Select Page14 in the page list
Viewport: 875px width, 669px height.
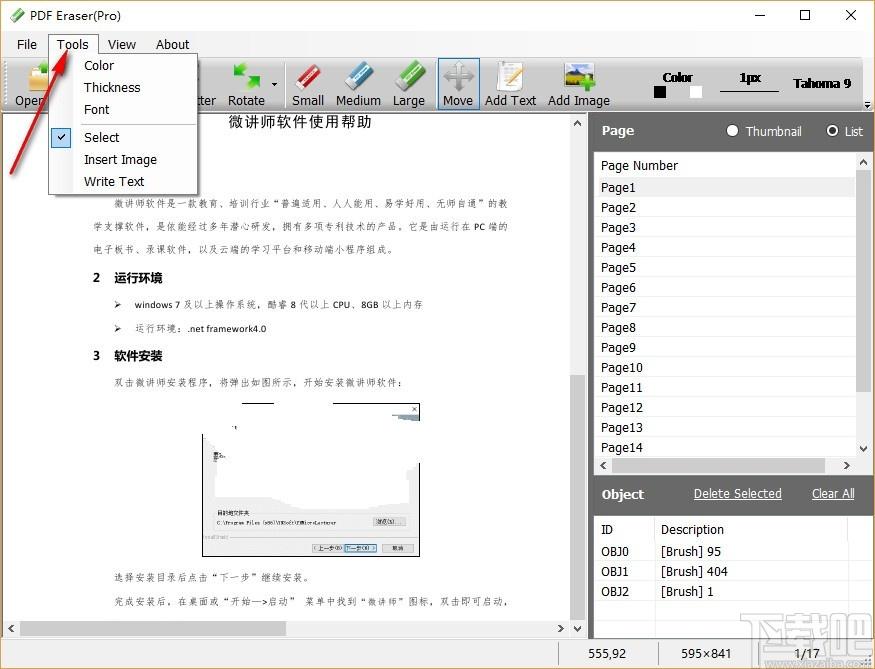click(725, 447)
